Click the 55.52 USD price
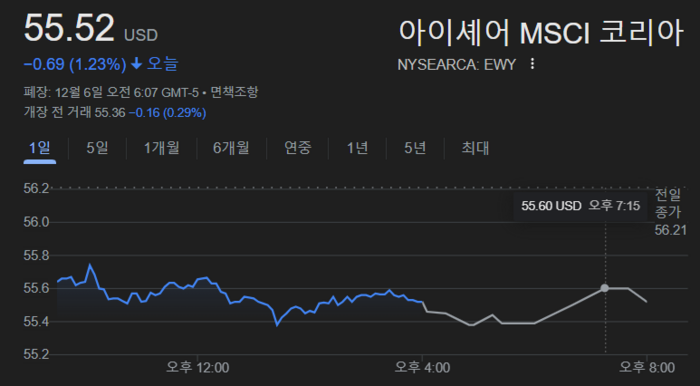 point(91,29)
